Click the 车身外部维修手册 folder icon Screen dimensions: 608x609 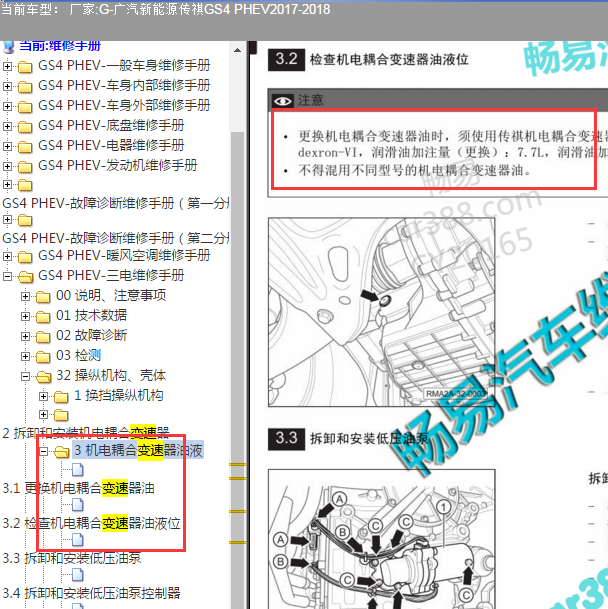(25, 106)
